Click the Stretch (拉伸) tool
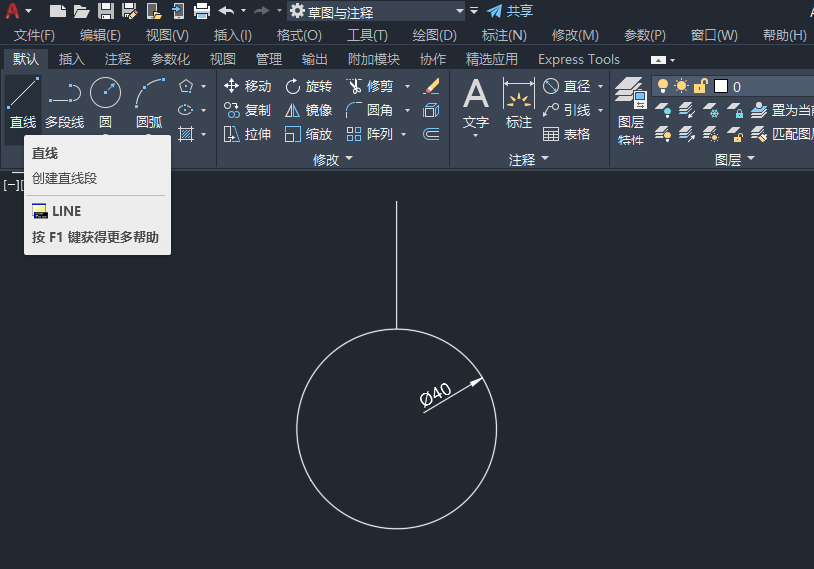This screenshot has height=569, width=814. [x=248, y=134]
